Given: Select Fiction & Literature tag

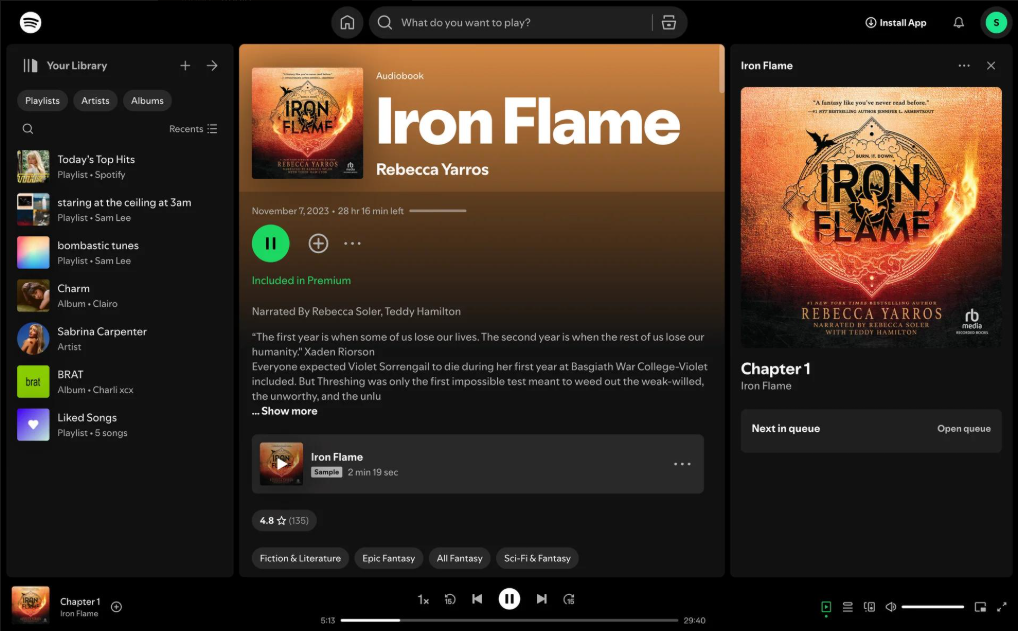Looking at the screenshot, I should [301, 558].
